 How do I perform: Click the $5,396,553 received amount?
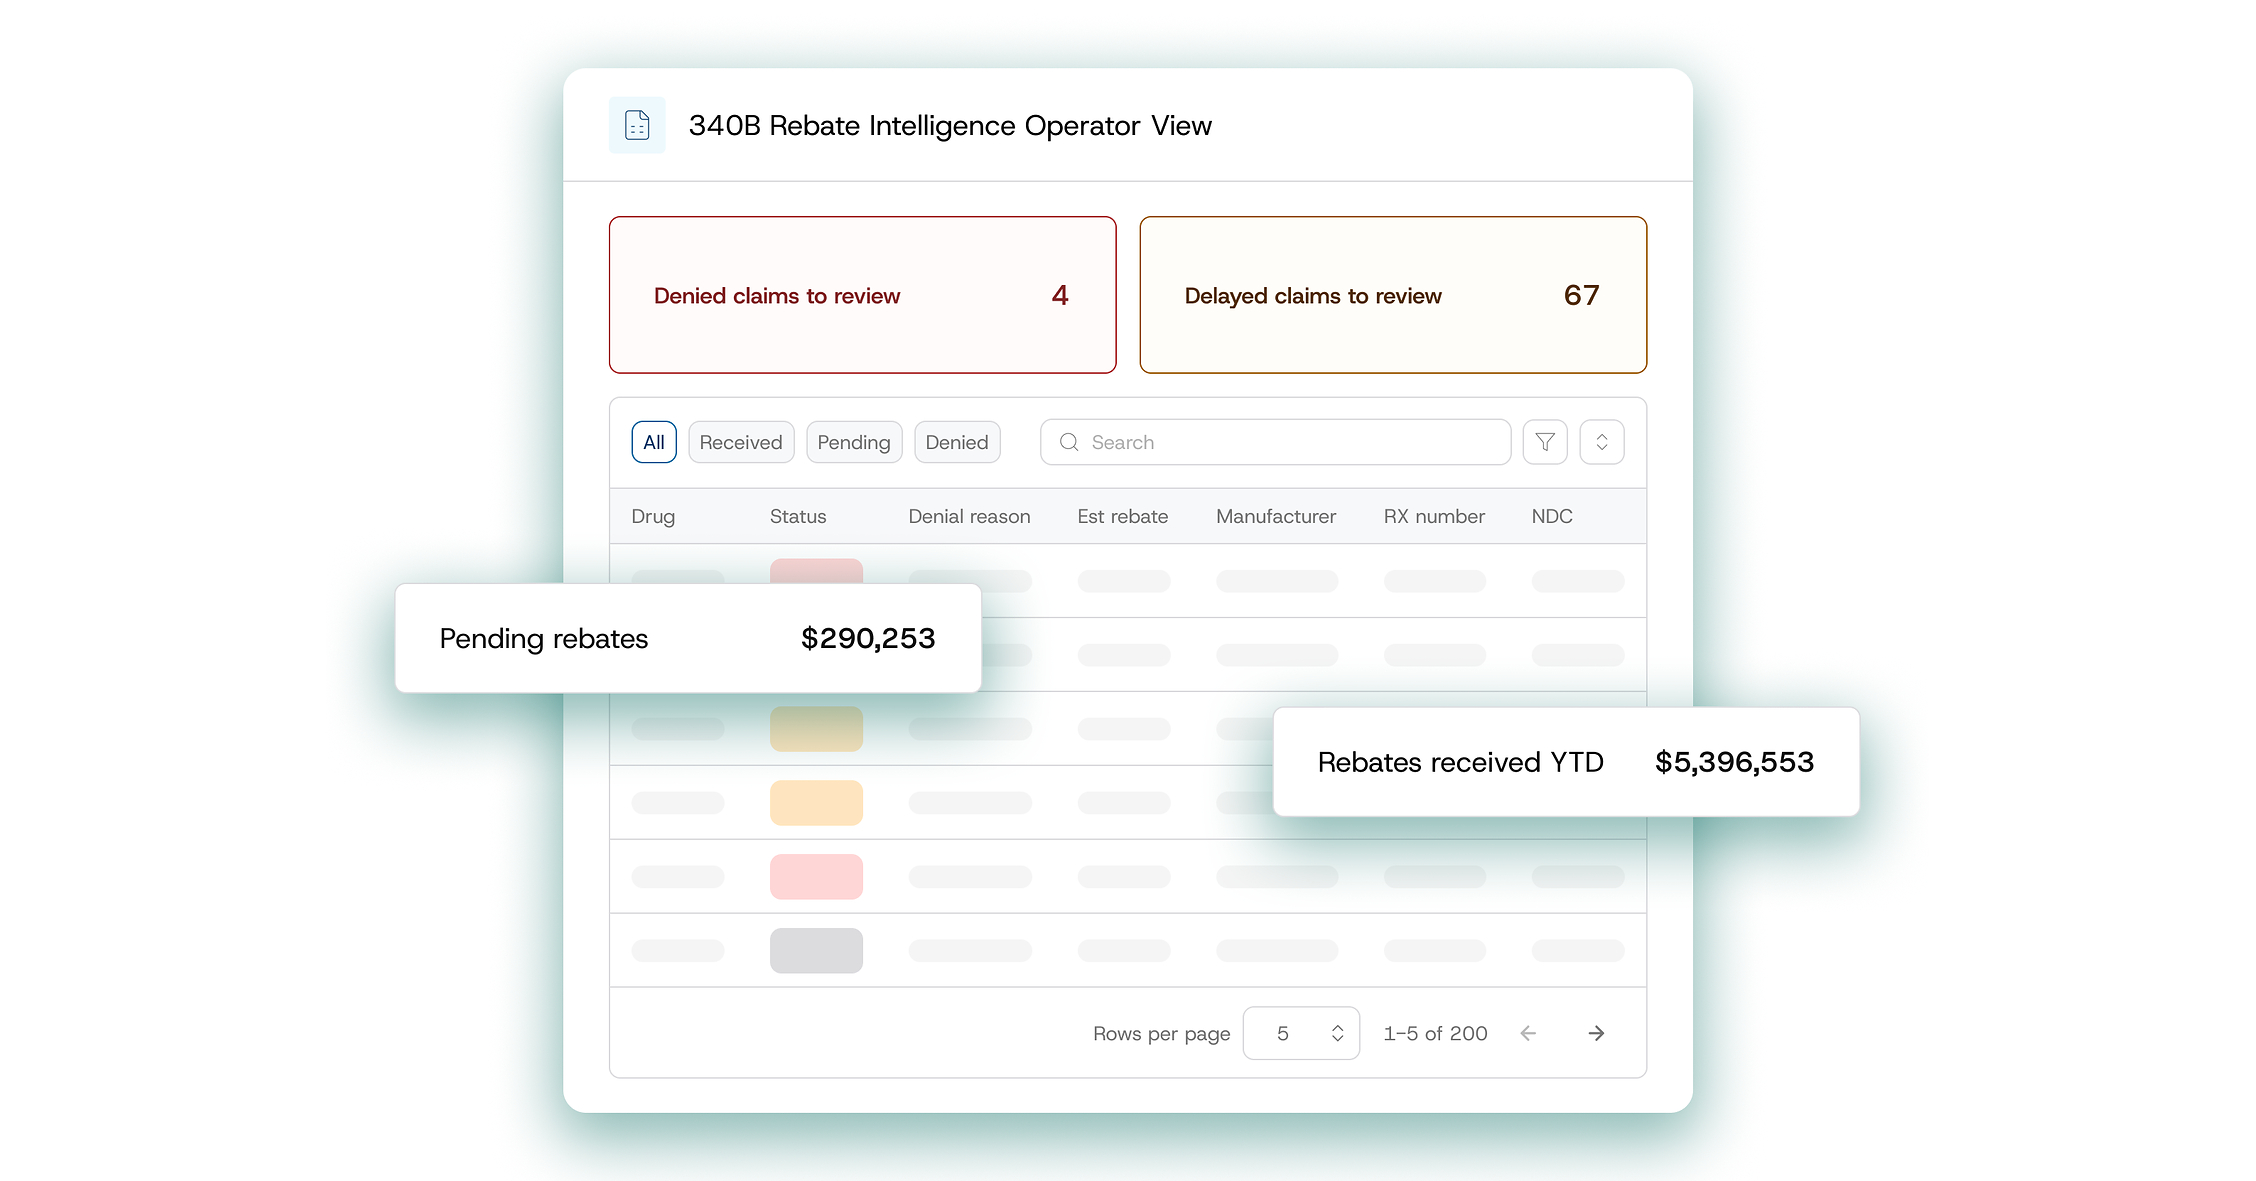(1734, 762)
